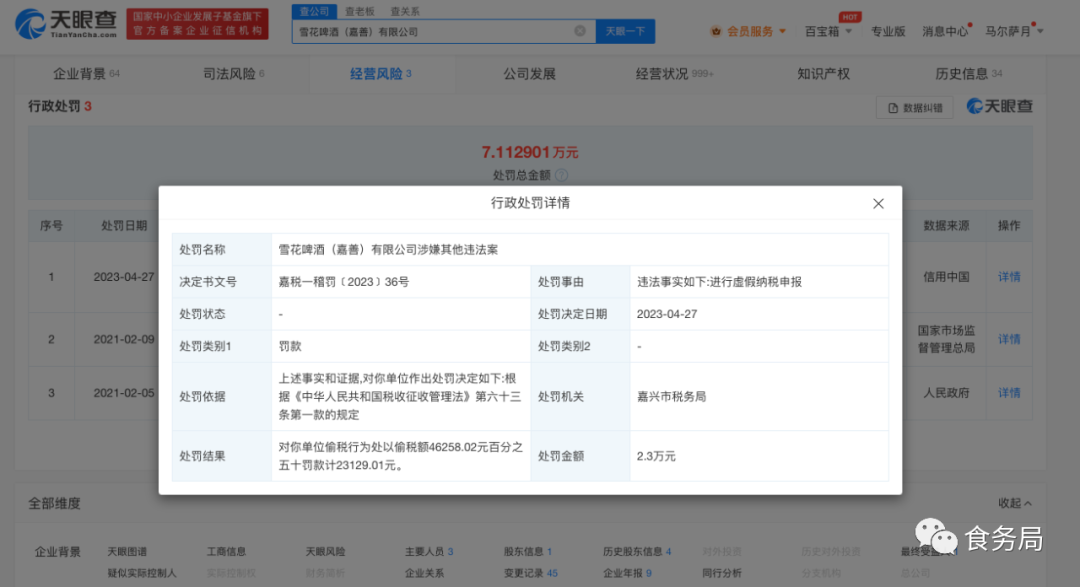The image size is (1080, 587).
Task: Open the 公司发展 tab
Action: 529,74
